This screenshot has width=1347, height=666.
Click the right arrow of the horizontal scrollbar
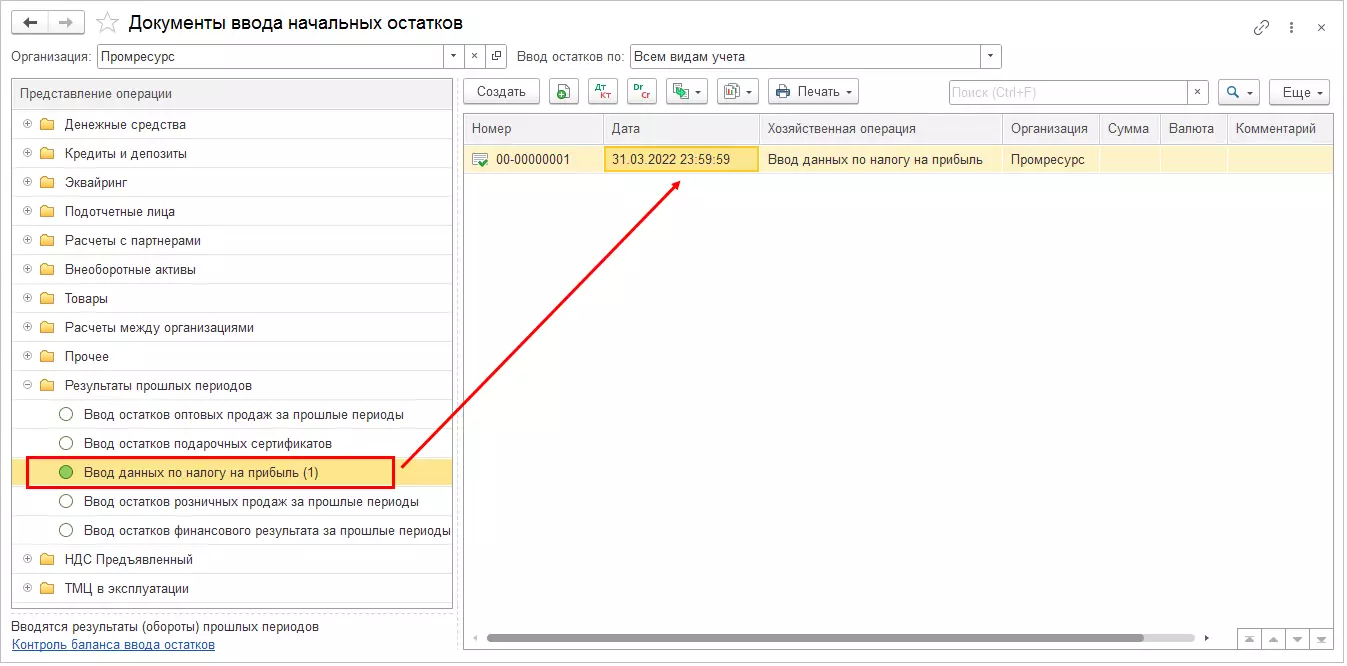pos(1207,638)
